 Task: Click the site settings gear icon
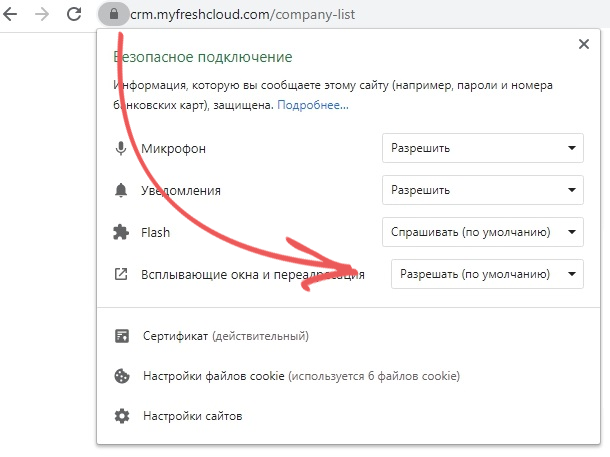pyautogui.click(x=122, y=416)
